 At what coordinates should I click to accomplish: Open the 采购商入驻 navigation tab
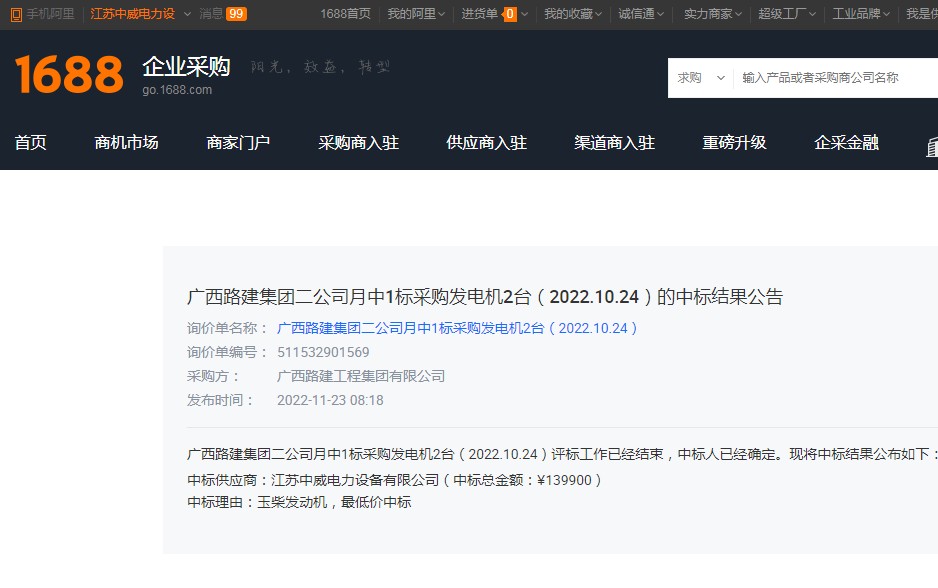point(358,142)
